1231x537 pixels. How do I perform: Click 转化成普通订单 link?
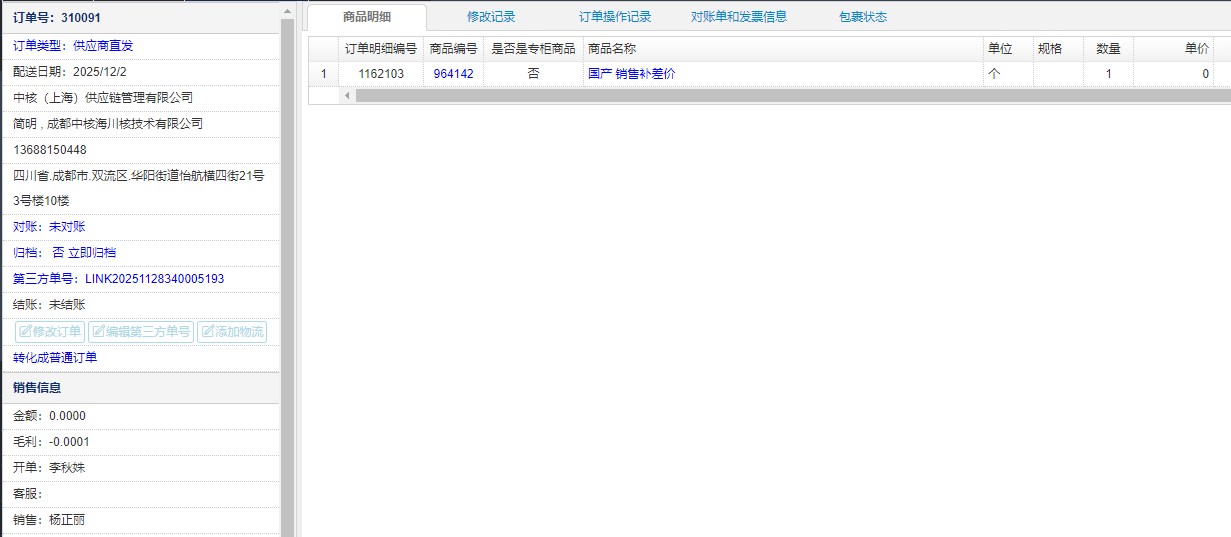click(55, 358)
